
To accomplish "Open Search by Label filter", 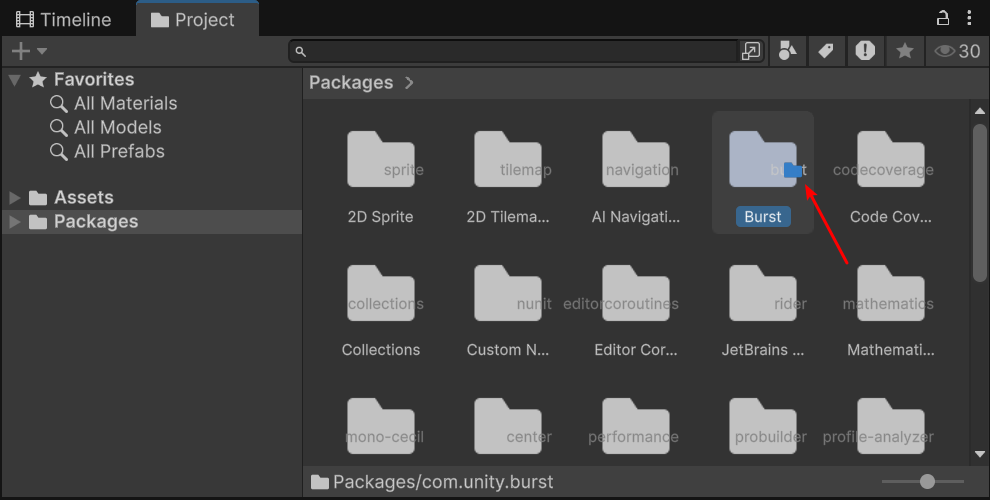I will 826,51.
